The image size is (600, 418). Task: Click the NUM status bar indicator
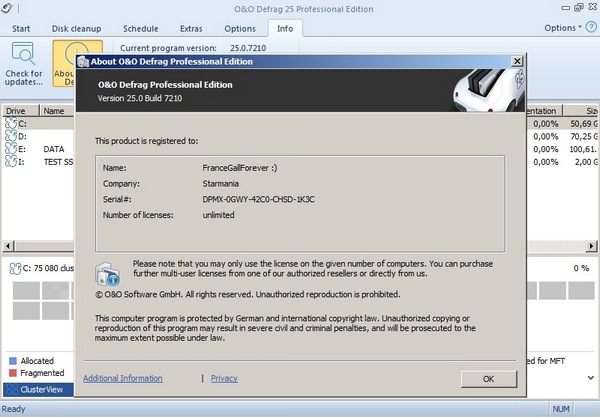click(561, 409)
